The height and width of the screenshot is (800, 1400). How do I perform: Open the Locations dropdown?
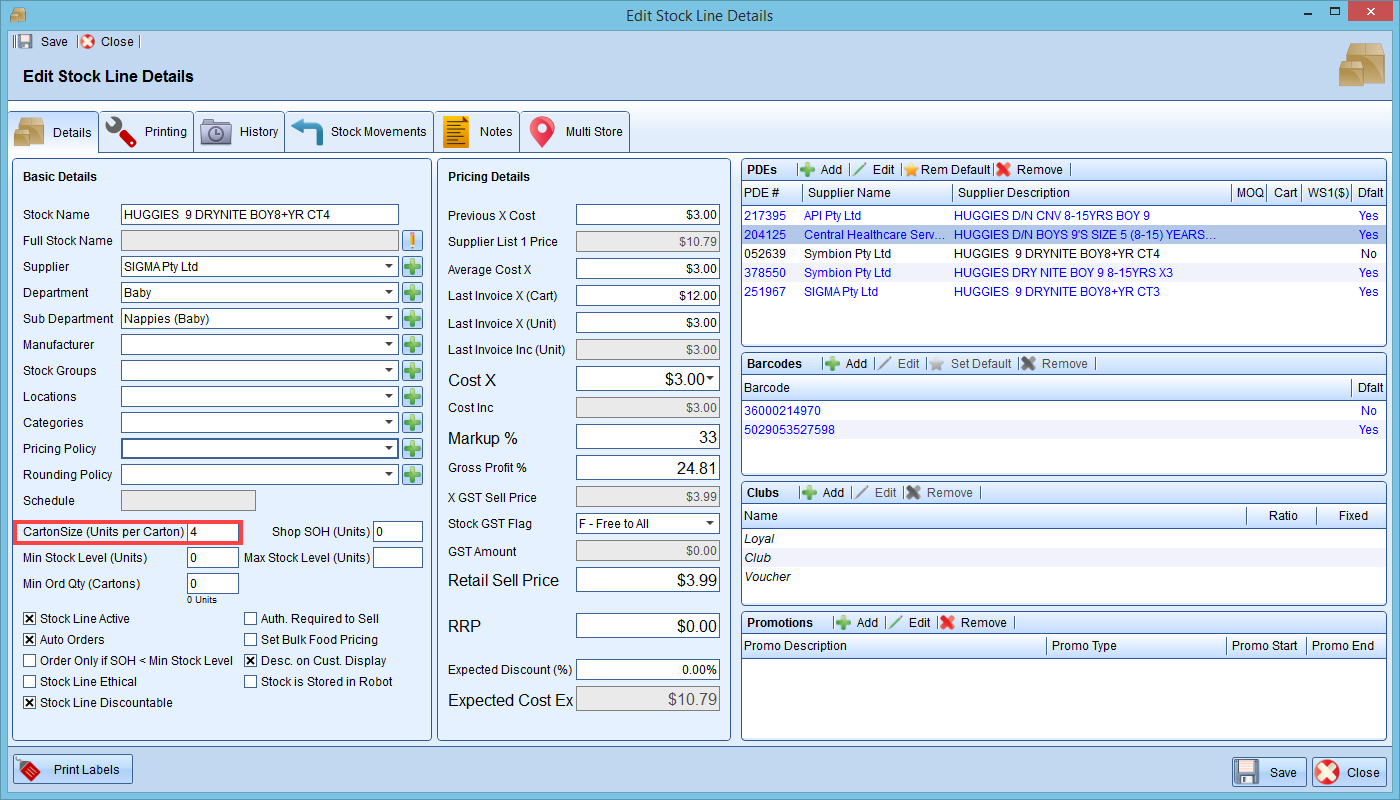tap(388, 397)
